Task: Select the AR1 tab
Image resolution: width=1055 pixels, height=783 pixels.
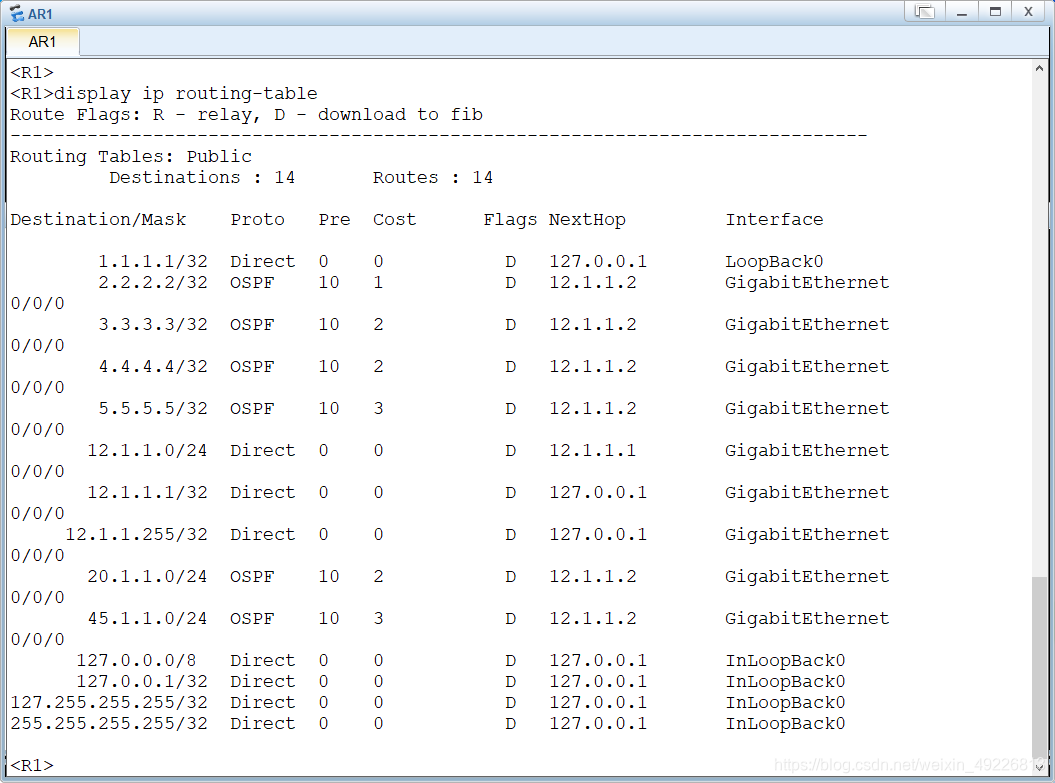Action: point(42,42)
